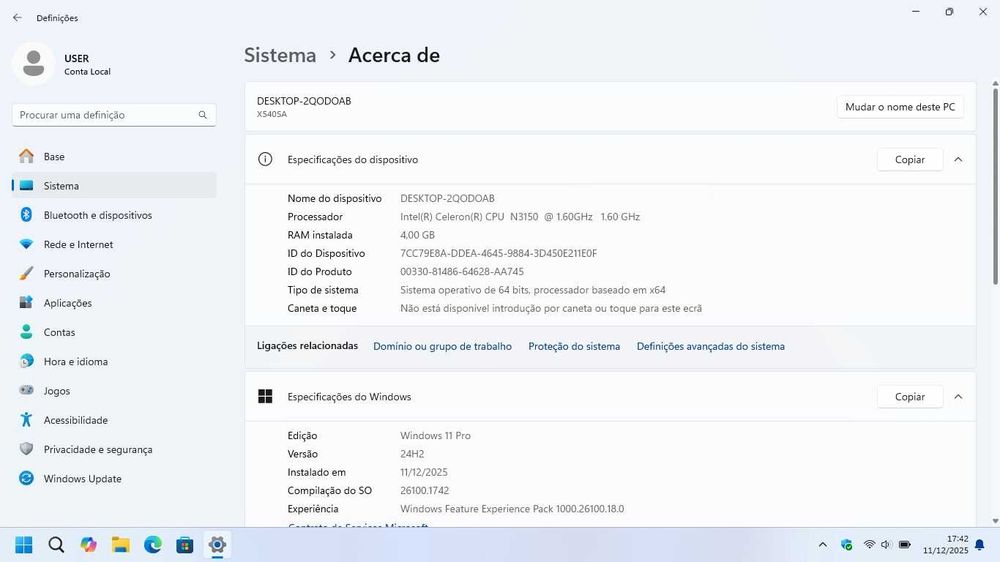Click ID do Dispositivo value 7CC79E8A
Screen dimensions: 1000x562
[498, 253]
